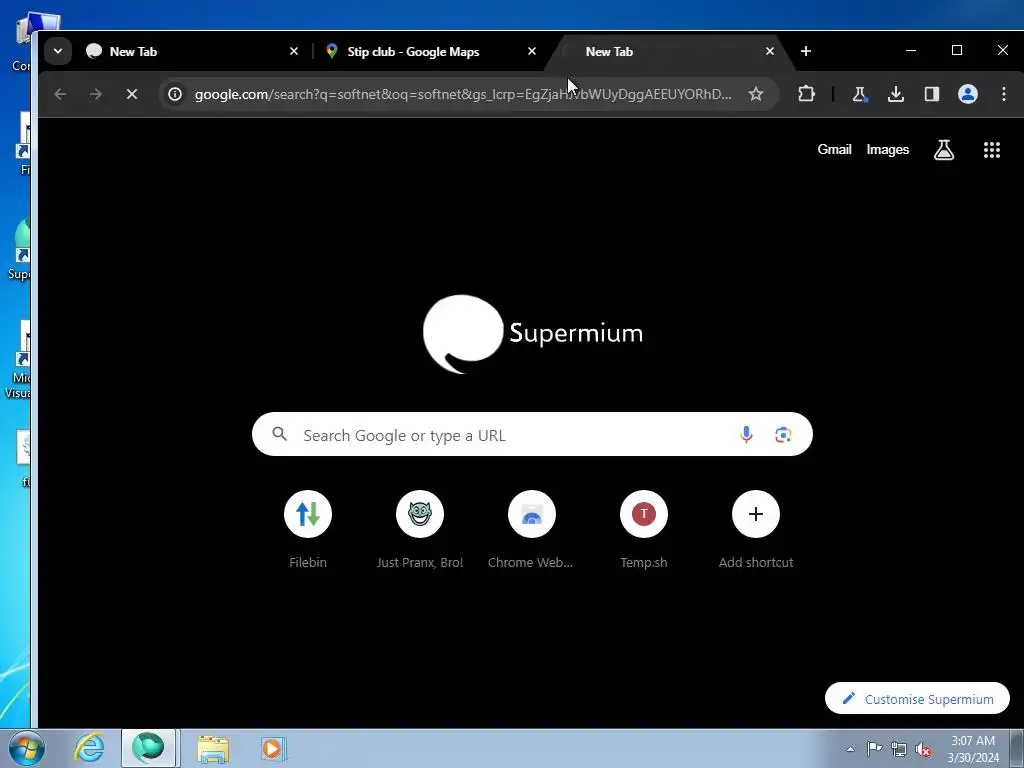Open the Just Pranx, Bro! shortcut
The image size is (1024, 768).
point(420,529)
